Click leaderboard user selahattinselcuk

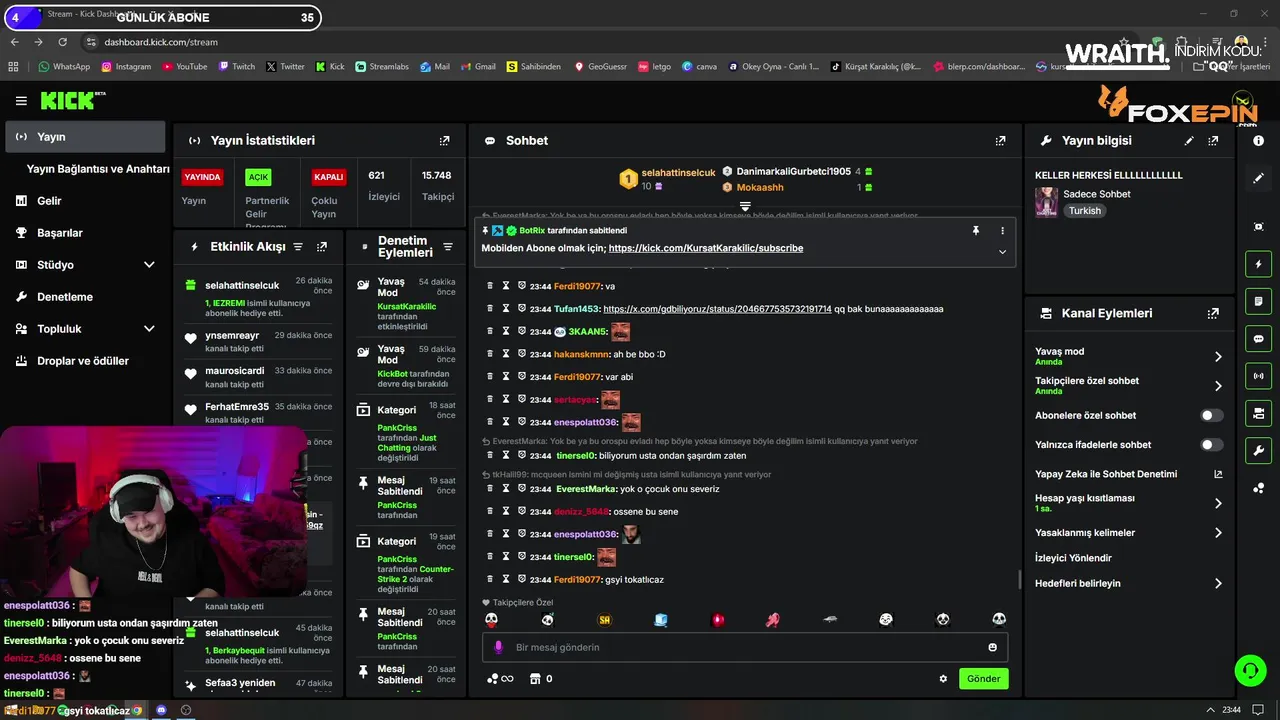(x=677, y=173)
